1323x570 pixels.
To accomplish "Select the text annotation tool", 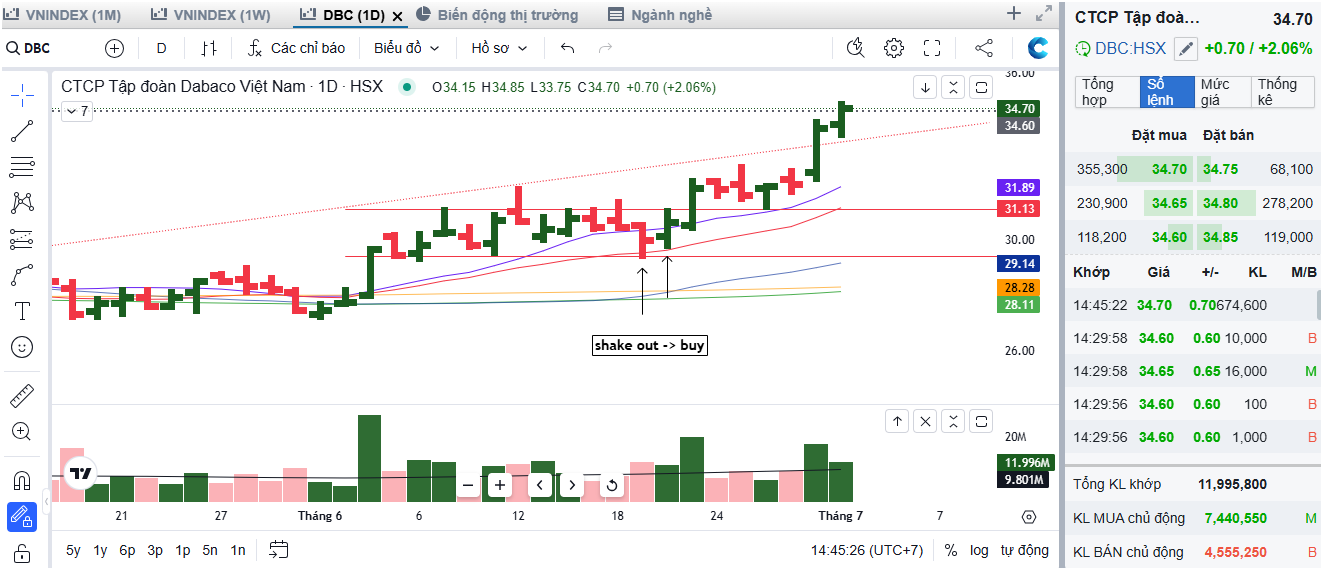I will (22, 311).
